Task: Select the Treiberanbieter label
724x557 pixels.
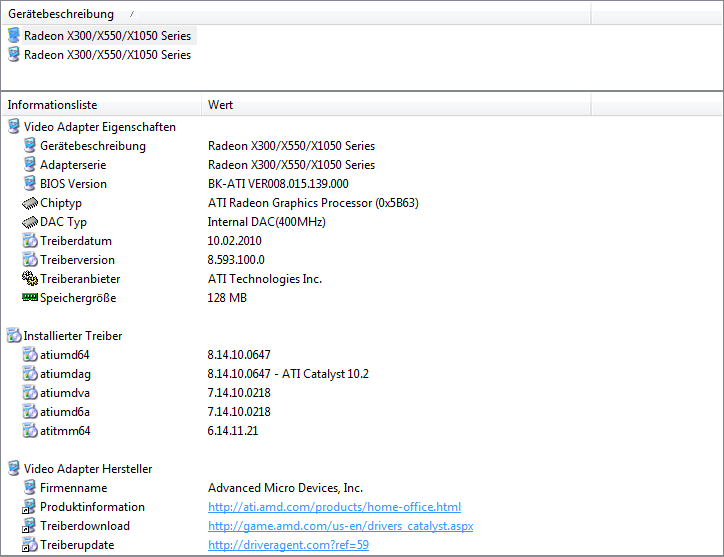Action: pyautogui.click(x=80, y=278)
